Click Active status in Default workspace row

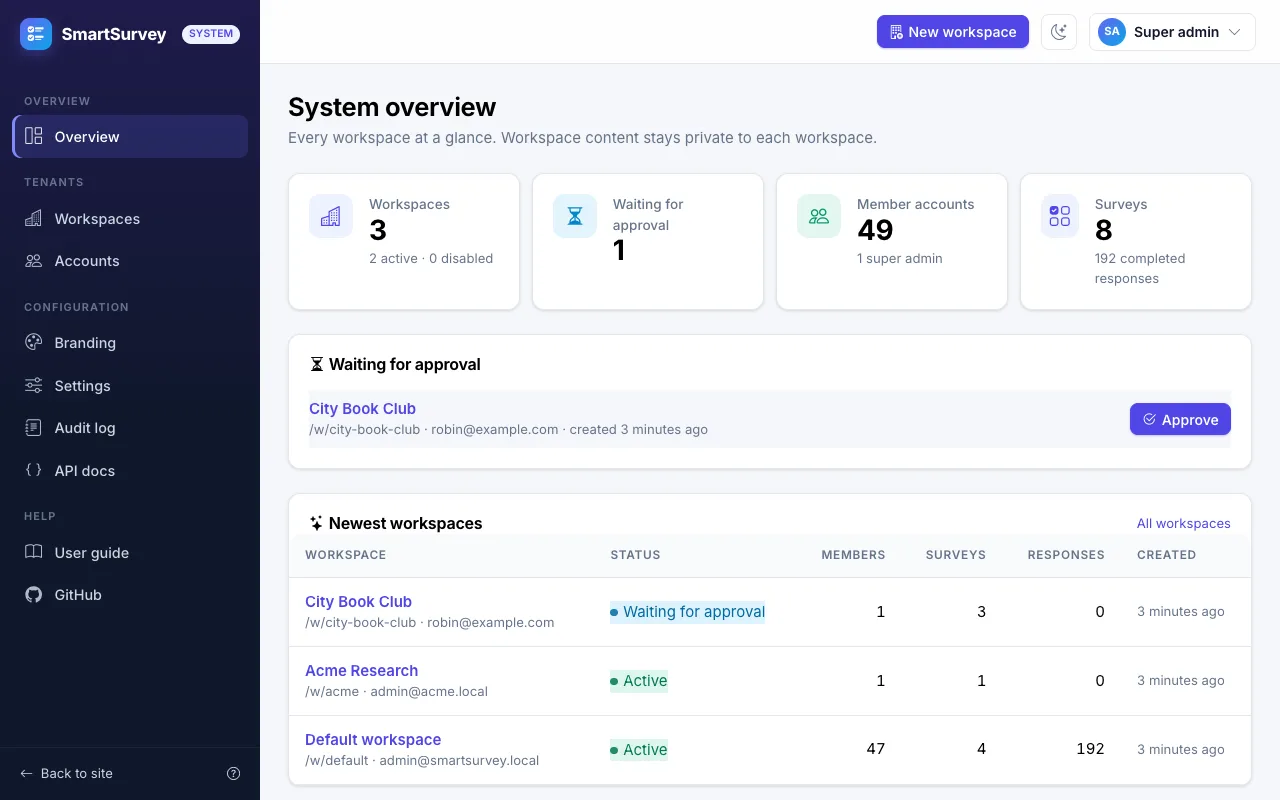(639, 750)
